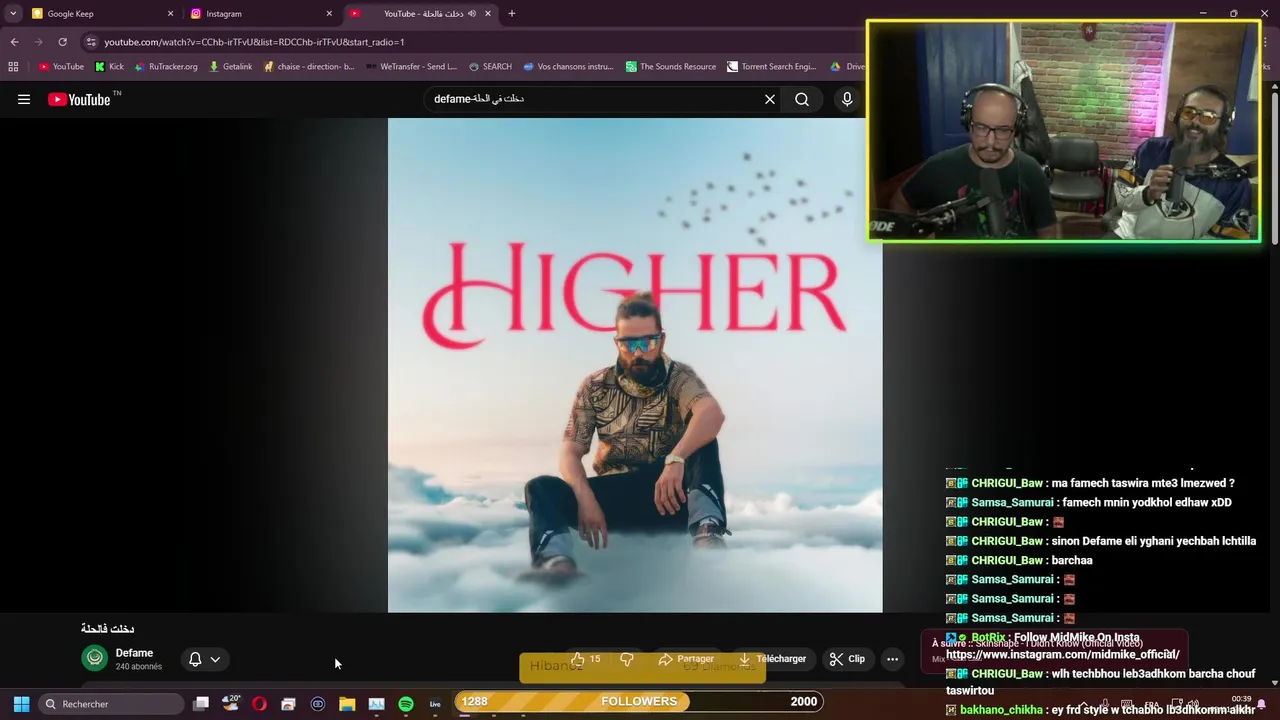
Task: Download the video with Télécharger
Action: coord(772,659)
